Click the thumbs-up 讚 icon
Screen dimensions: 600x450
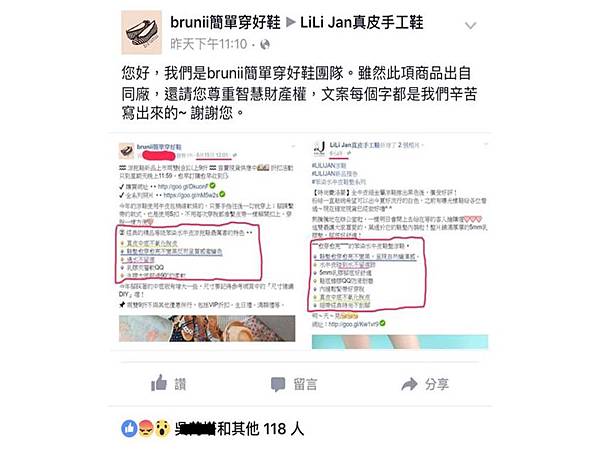(159, 383)
